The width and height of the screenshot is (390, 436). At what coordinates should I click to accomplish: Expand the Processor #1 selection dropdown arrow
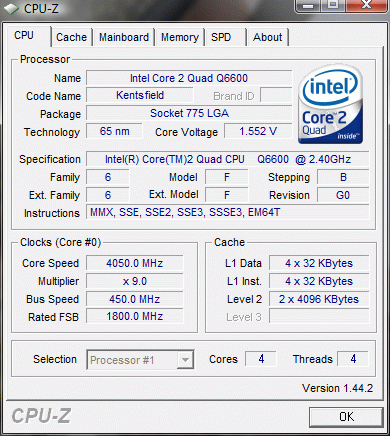point(185,359)
